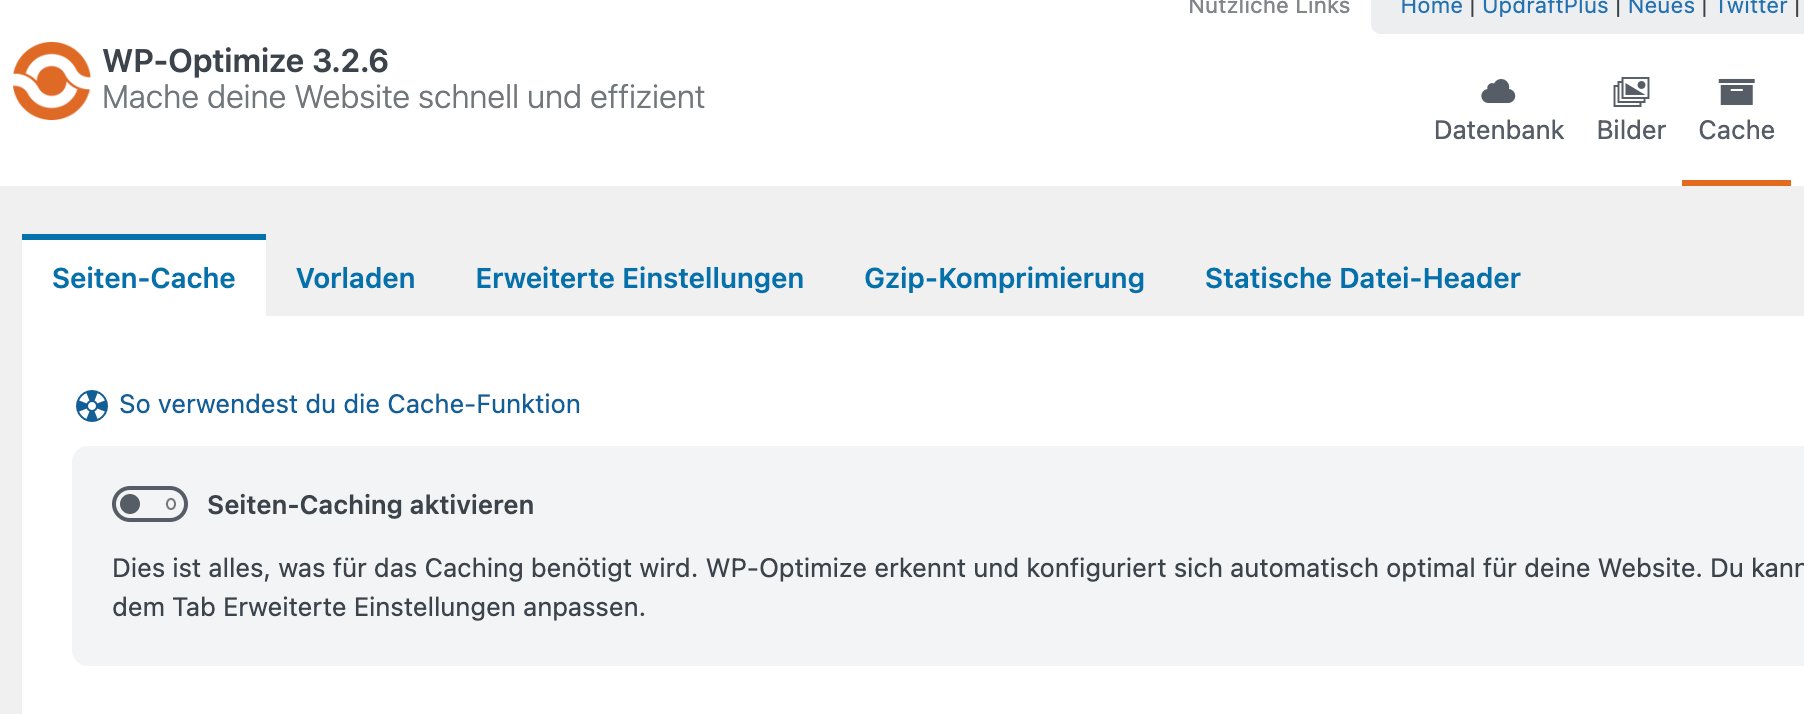Screen dimensions: 1804x714
Task: Click the orange WP-Optimize logo
Action: [52, 81]
